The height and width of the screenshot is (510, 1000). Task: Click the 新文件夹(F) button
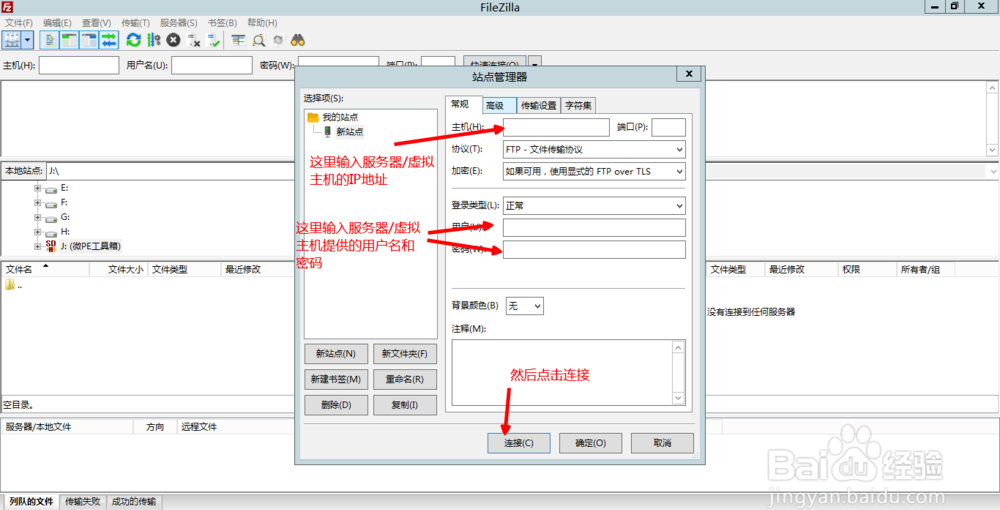(x=405, y=353)
